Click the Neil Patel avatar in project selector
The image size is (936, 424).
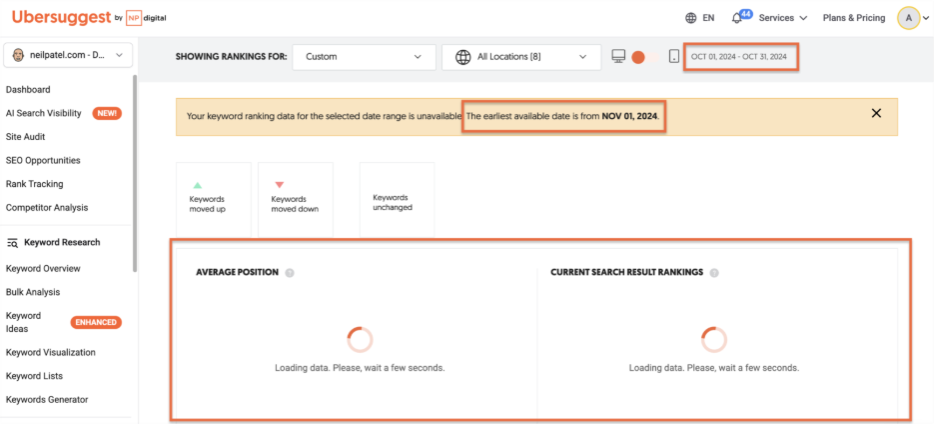pyautogui.click(x=19, y=55)
